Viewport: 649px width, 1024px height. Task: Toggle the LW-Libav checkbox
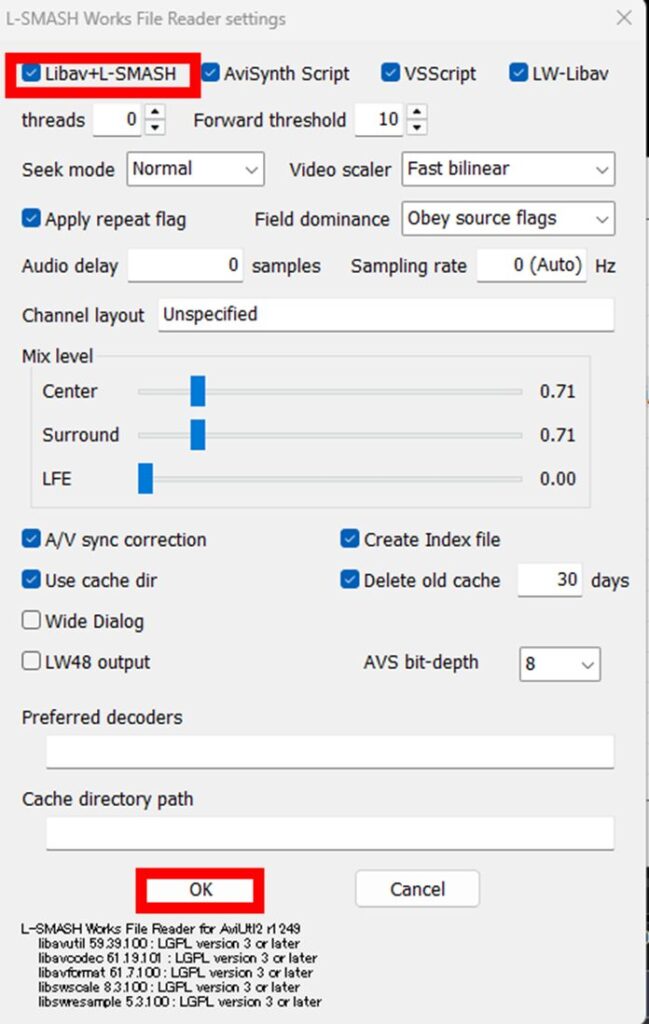(518, 73)
